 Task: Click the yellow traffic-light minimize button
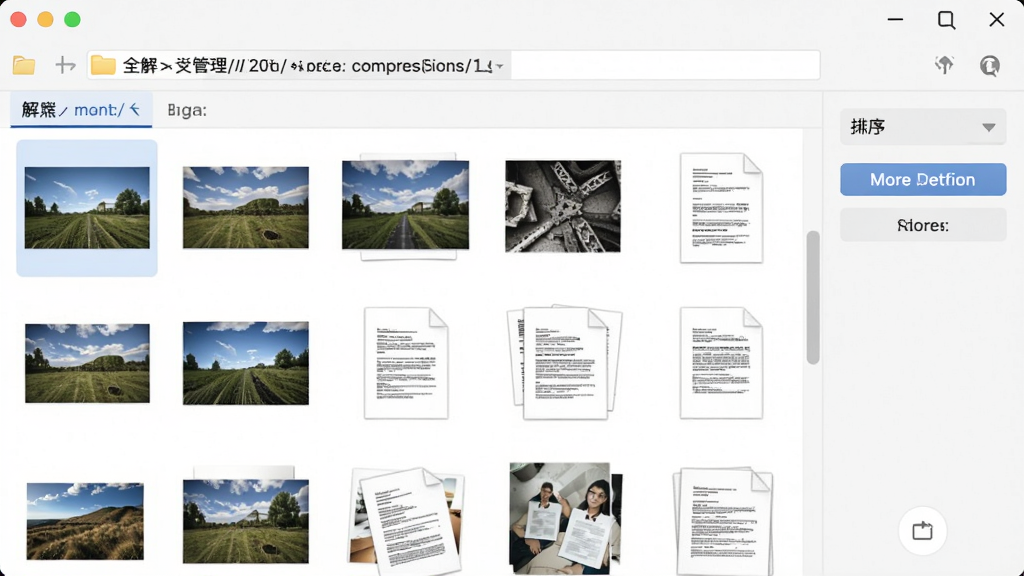pos(45,20)
